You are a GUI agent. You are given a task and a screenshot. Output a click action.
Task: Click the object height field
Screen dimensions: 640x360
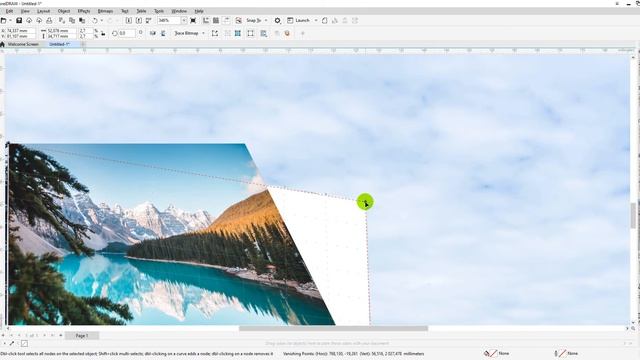(61, 36)
